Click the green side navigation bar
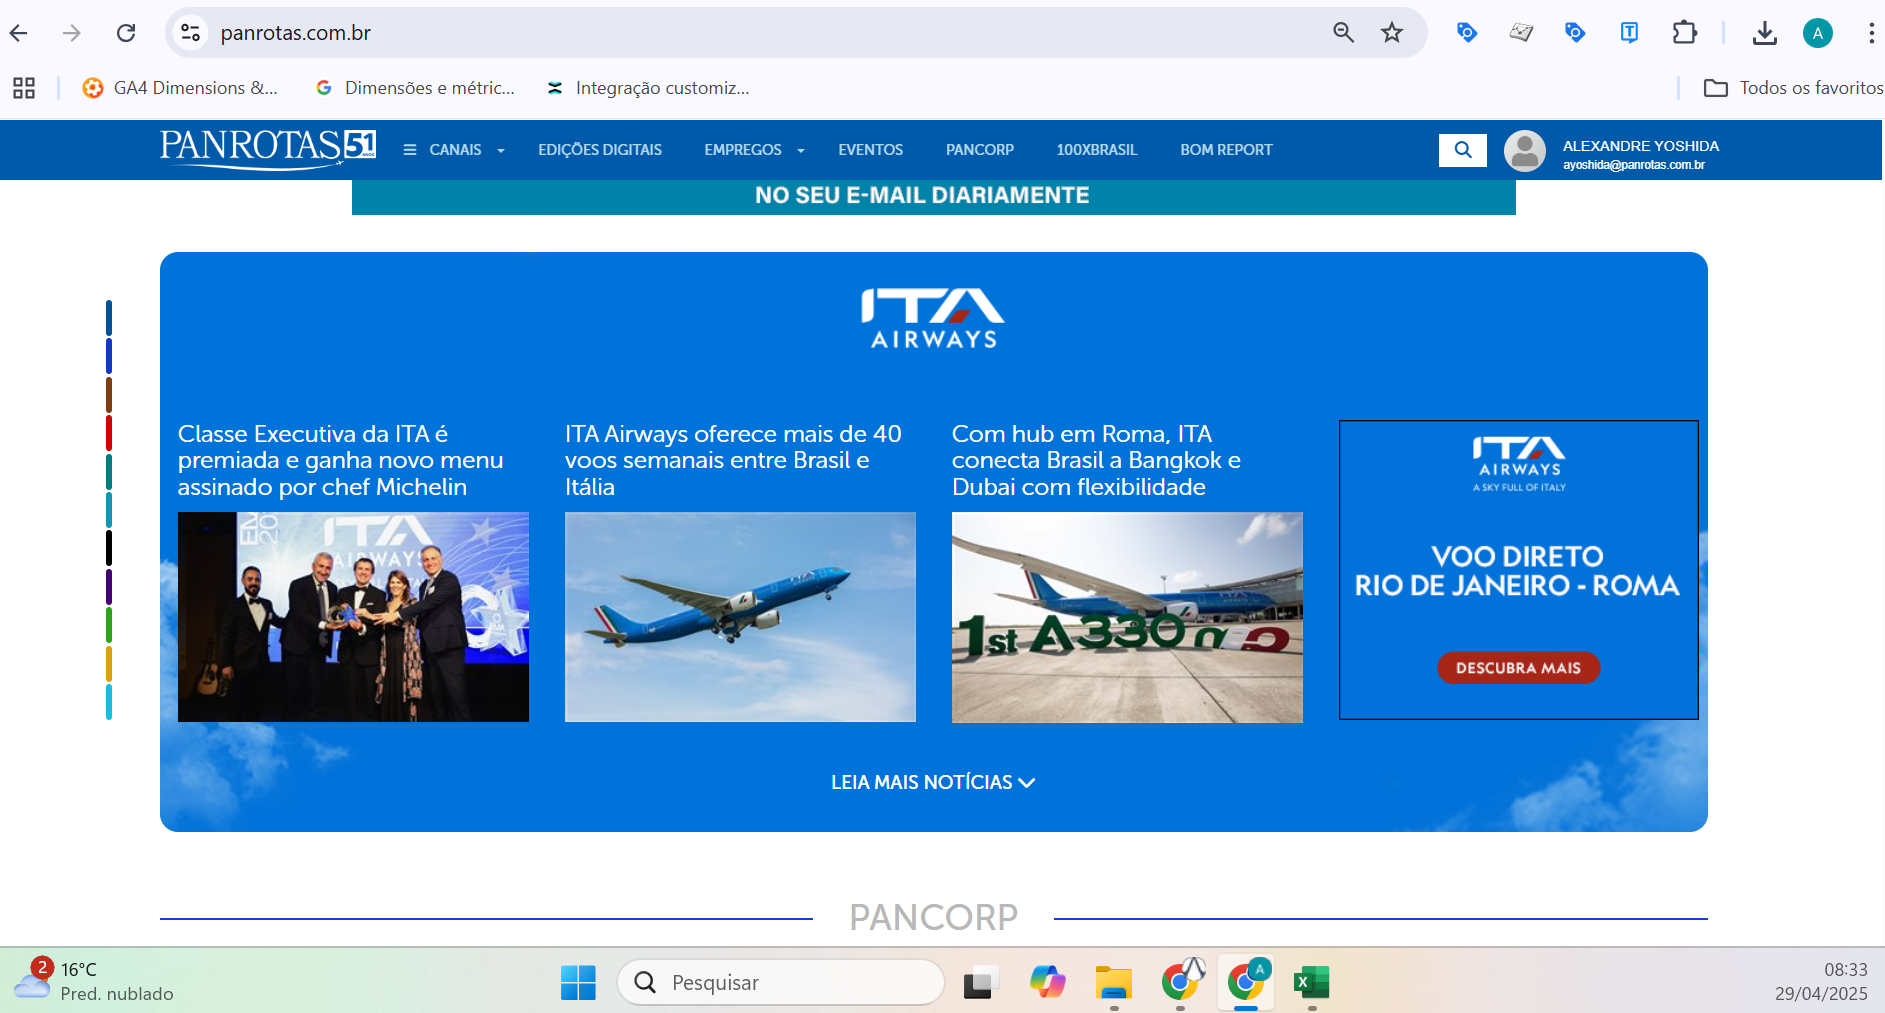 pos(109,625)
